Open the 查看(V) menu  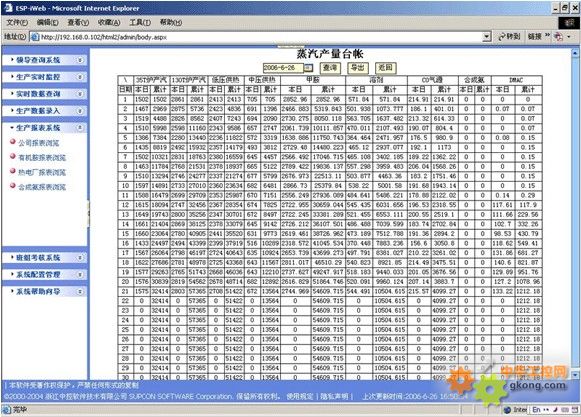coord(78,23)
